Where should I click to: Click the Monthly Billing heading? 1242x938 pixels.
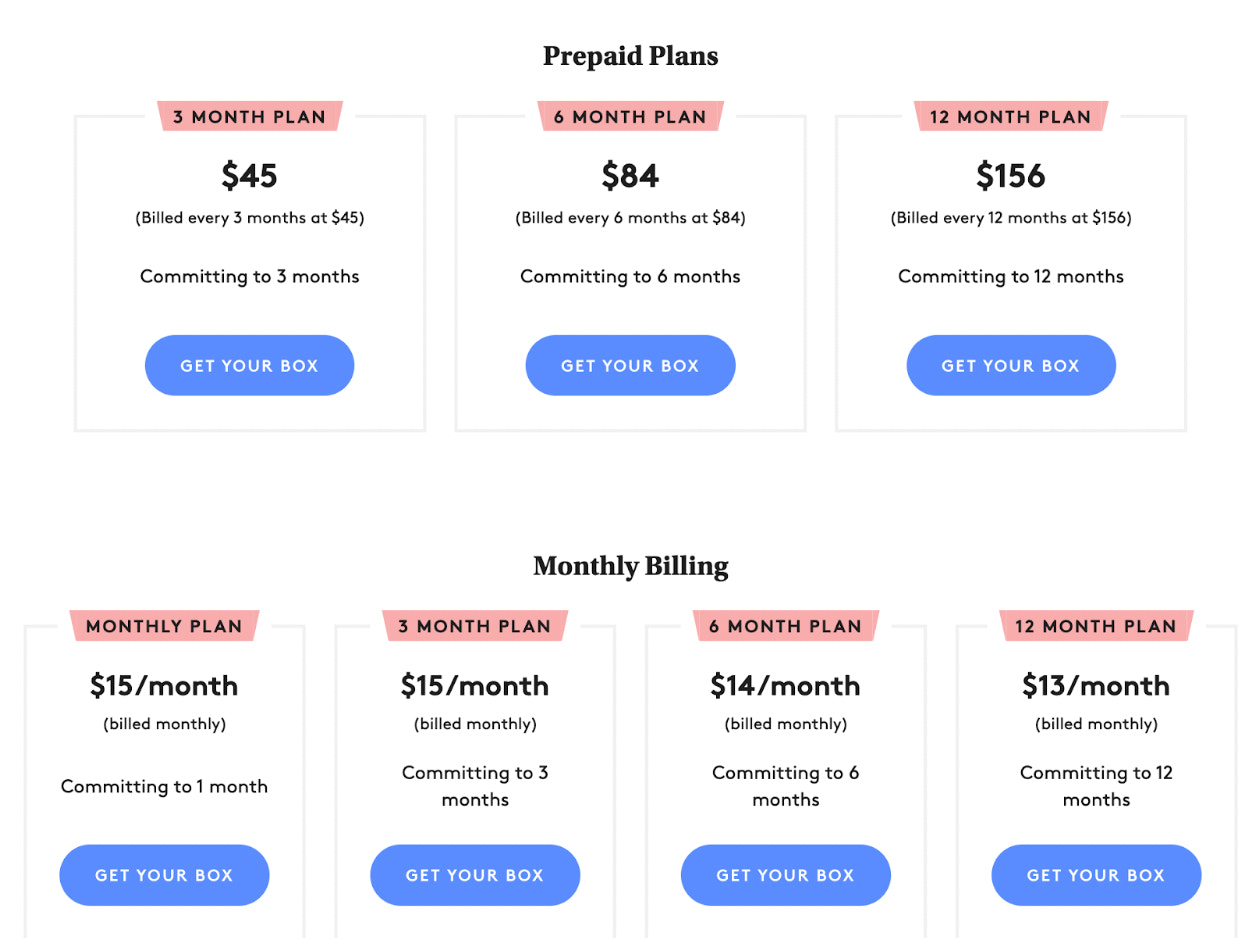(631, 566)
